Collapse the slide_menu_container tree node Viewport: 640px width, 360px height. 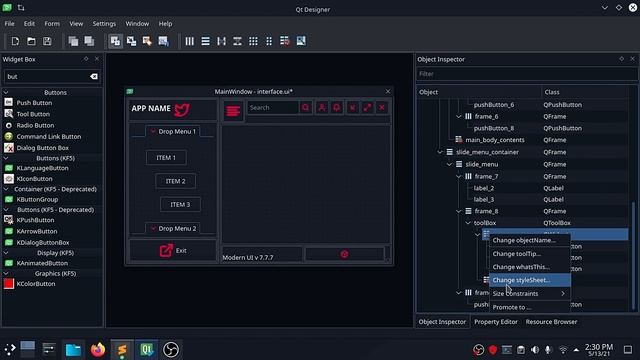click(440, 152)
